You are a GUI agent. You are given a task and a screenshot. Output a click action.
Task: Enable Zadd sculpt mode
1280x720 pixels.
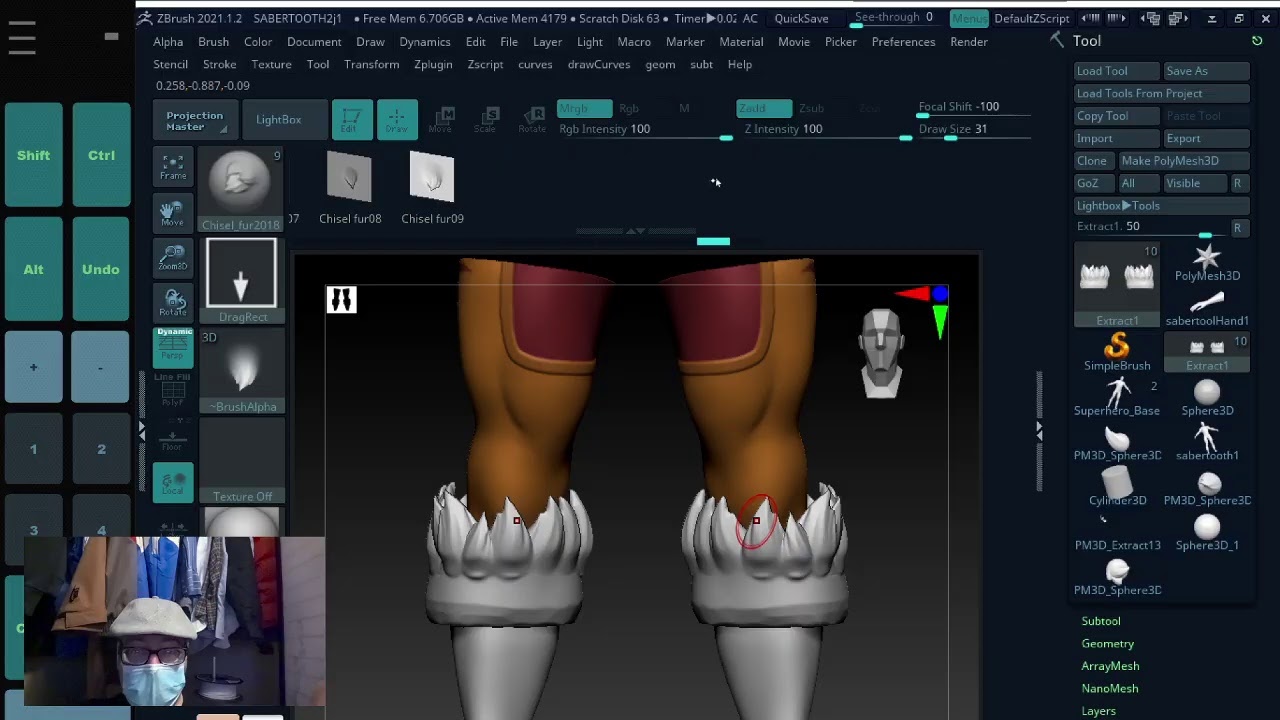click(764, 108)
